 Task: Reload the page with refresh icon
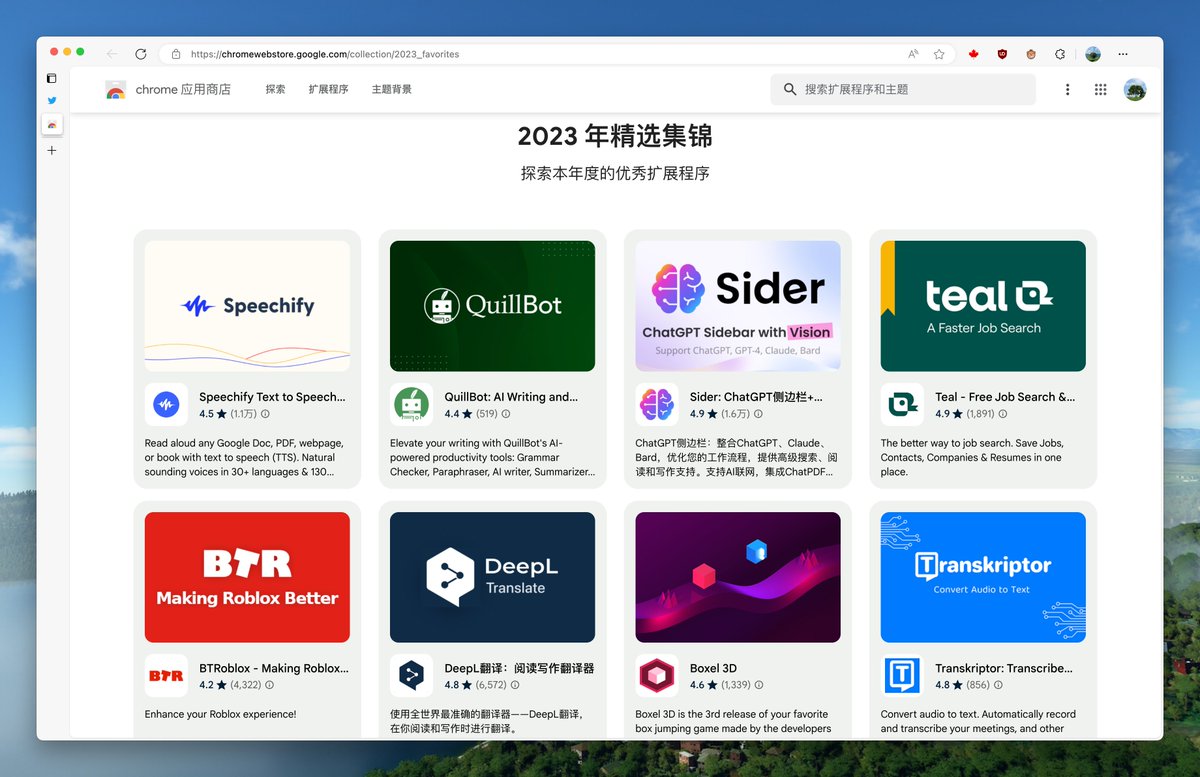tap(141, 54)
